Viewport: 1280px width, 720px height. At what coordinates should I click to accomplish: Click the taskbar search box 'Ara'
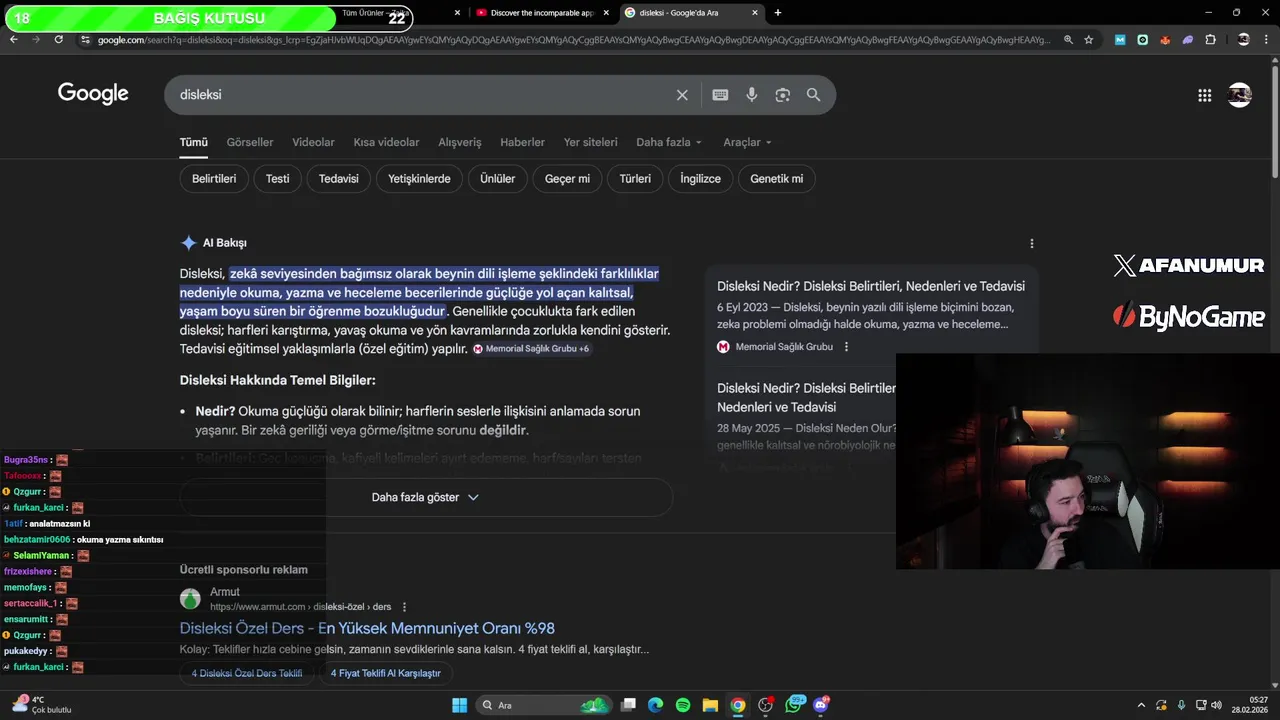(545, 705)
